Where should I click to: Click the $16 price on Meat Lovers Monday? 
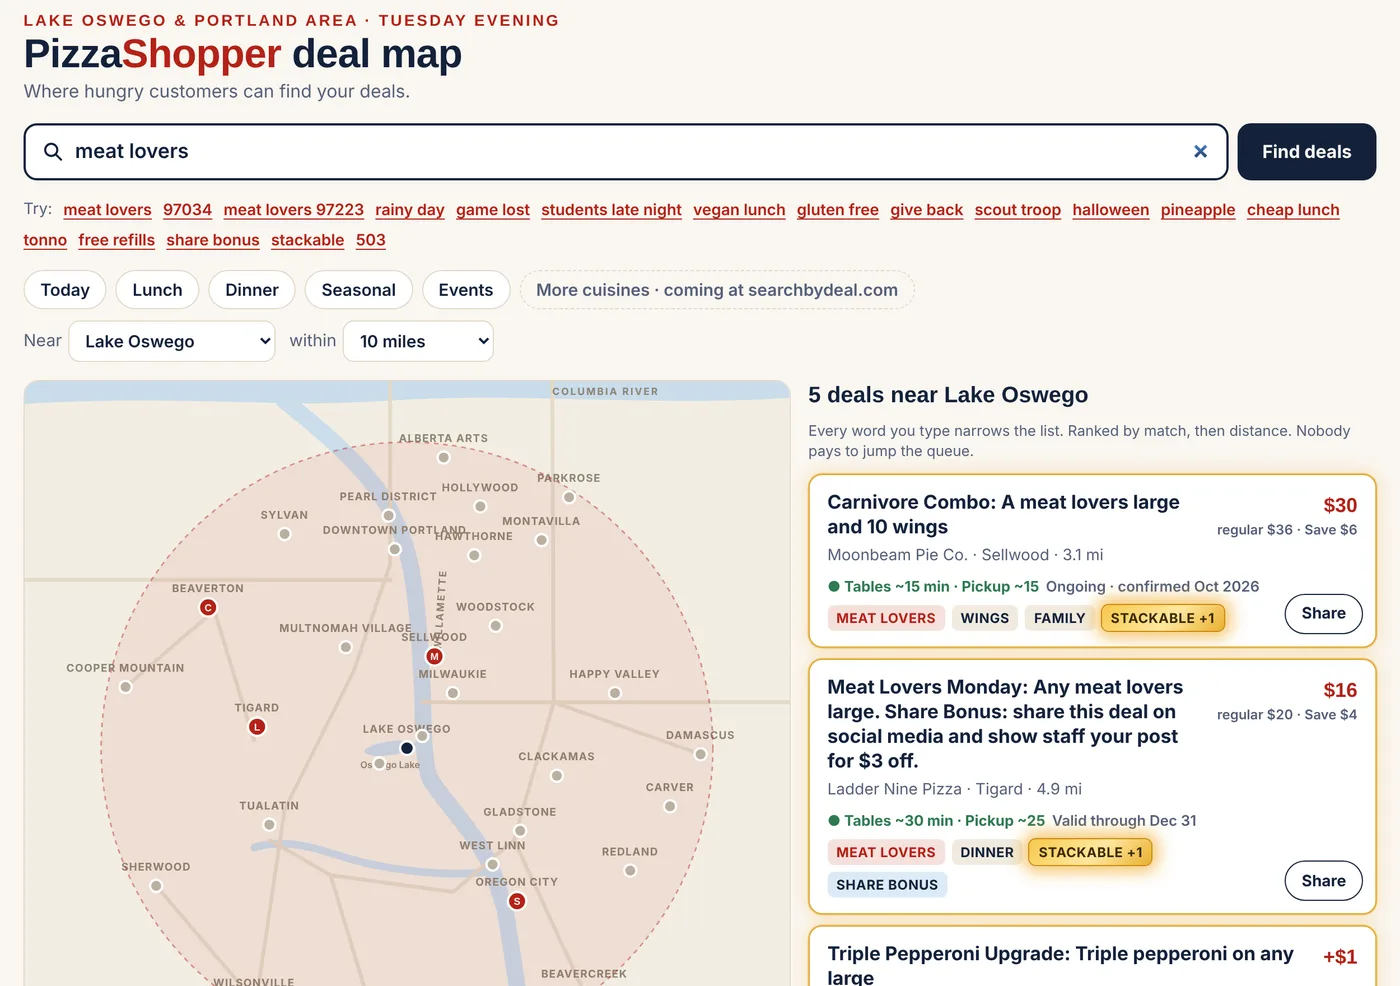[x=1340, y=690]
